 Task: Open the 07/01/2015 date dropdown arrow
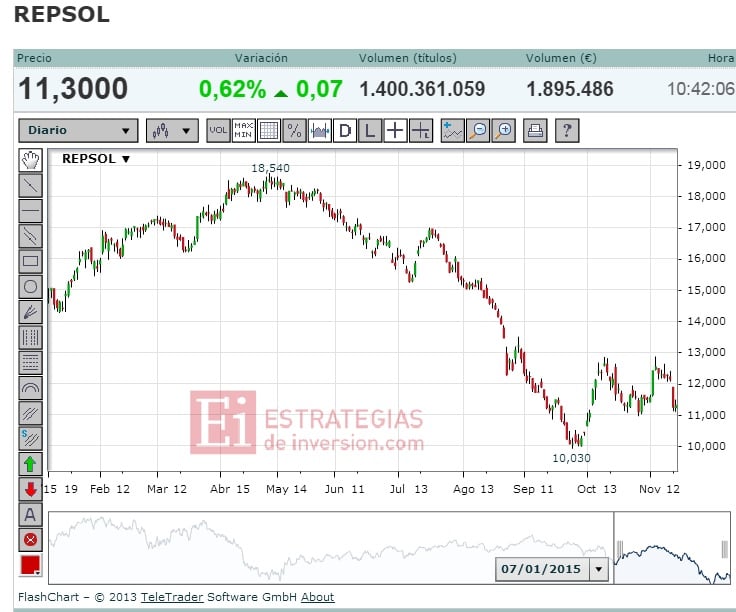click(x=599, y=569)
